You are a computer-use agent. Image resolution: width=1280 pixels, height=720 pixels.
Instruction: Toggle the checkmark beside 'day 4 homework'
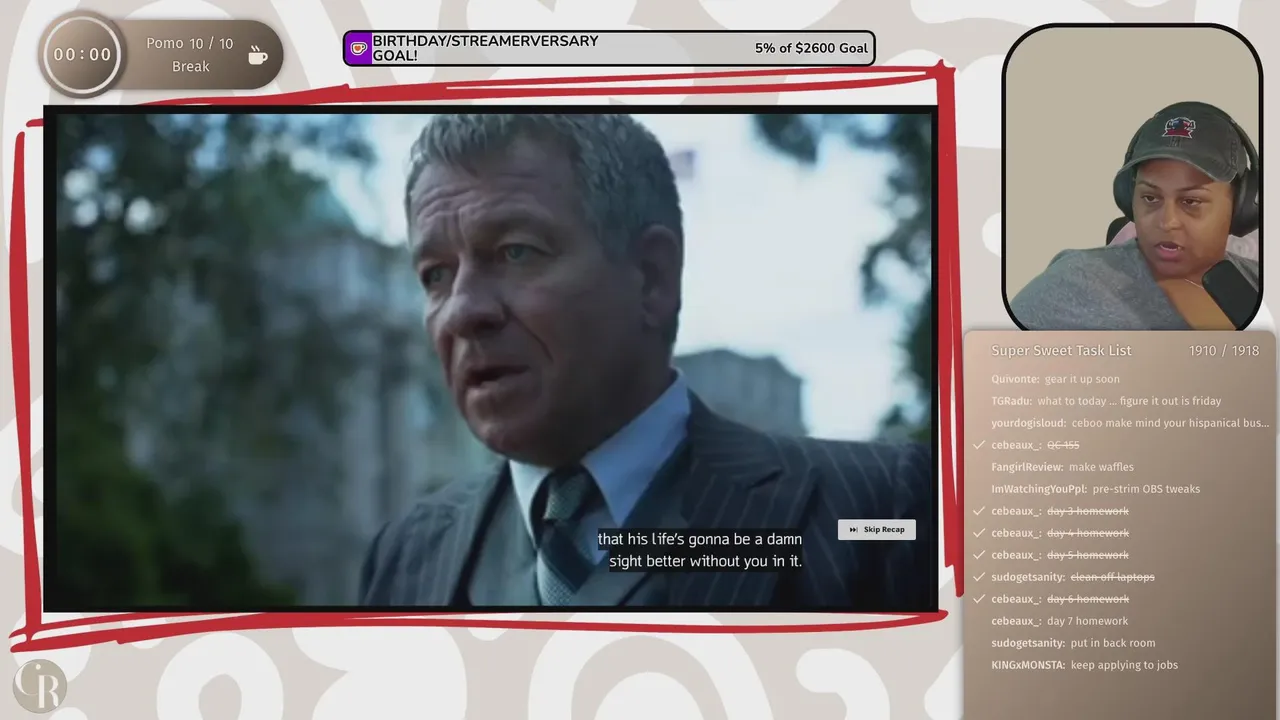click(977, 533)
